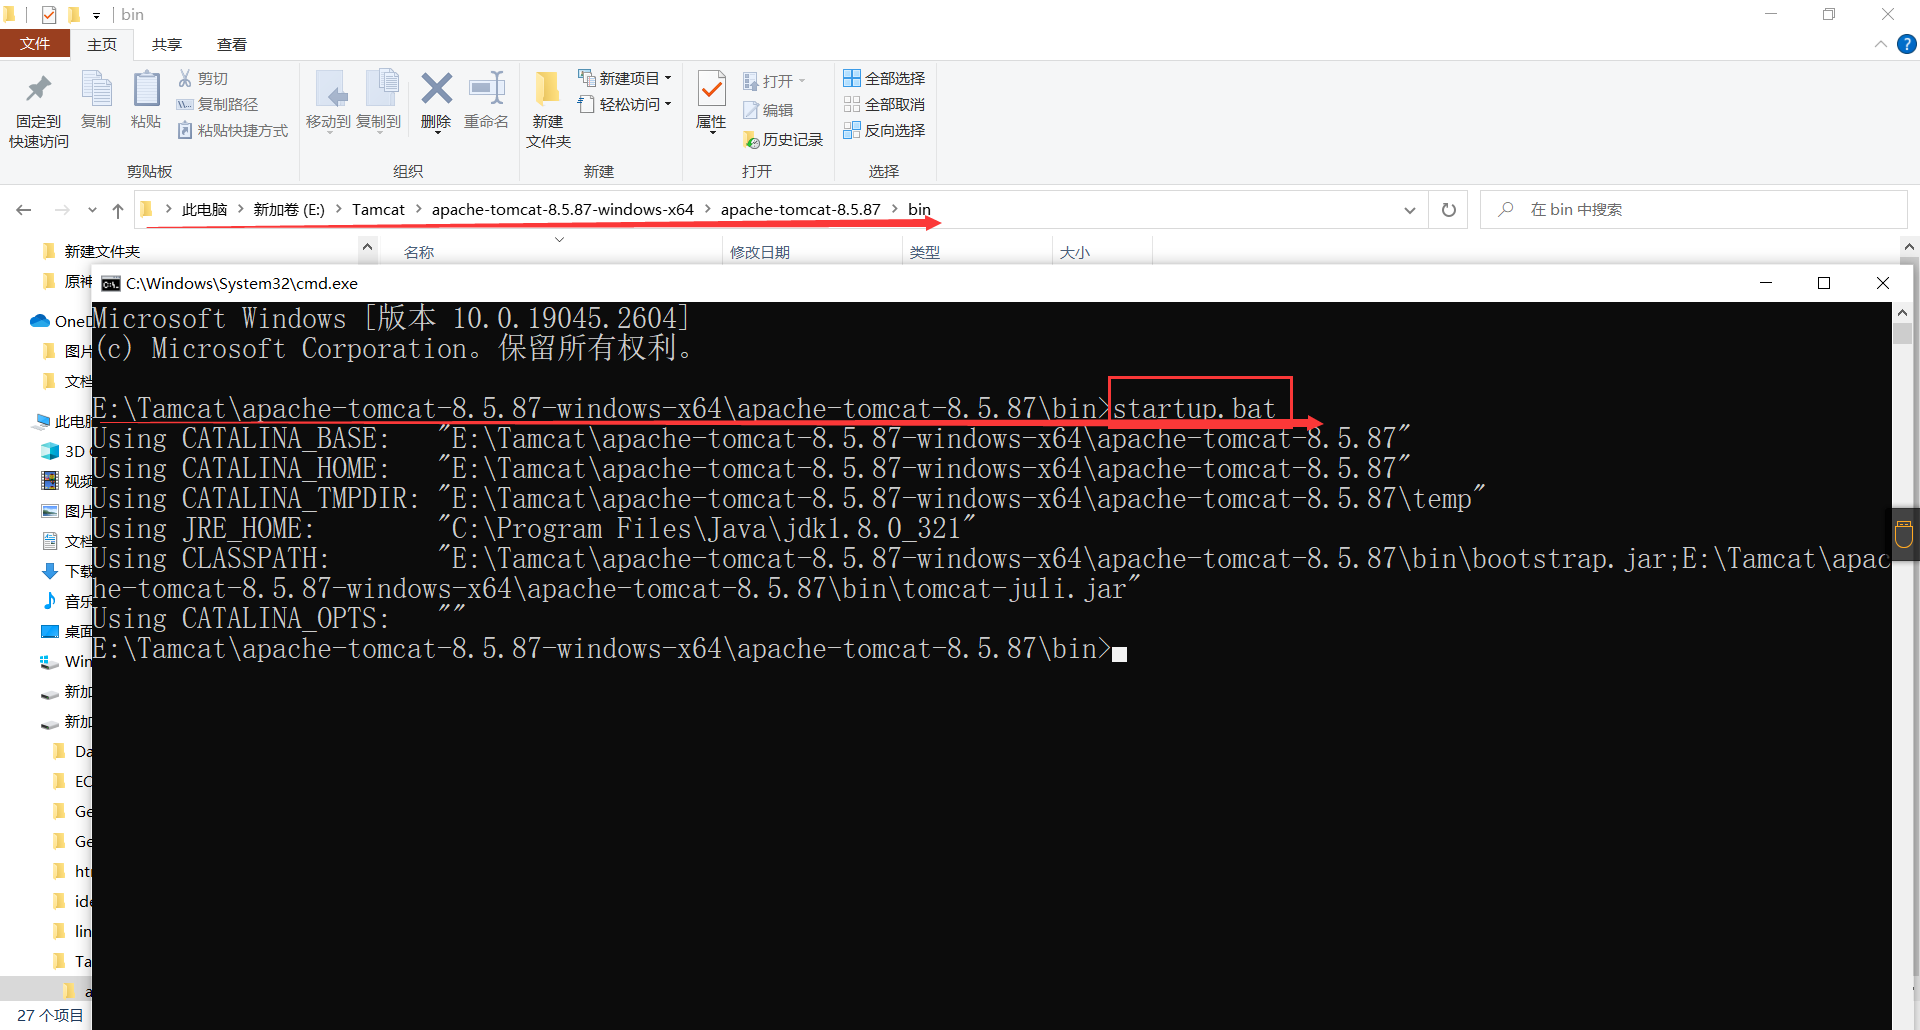Go back with the Back arrow
This screenshot has width=1920, height=1030.
[x=24, y=210]
